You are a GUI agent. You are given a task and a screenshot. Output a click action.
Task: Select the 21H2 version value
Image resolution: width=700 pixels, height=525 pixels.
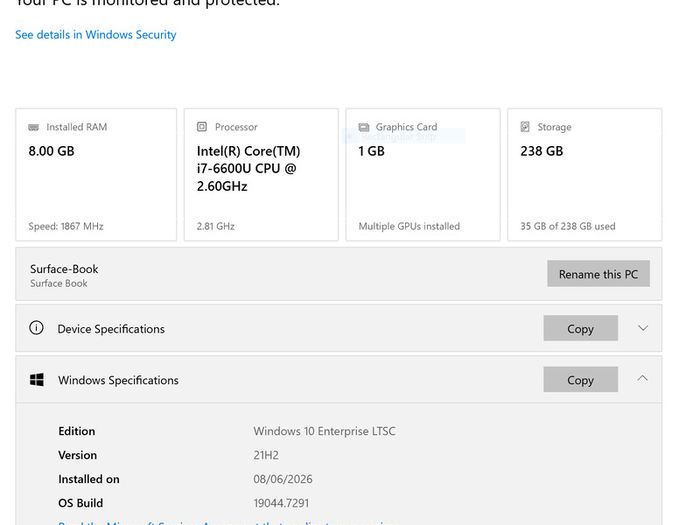click(266, 455)
